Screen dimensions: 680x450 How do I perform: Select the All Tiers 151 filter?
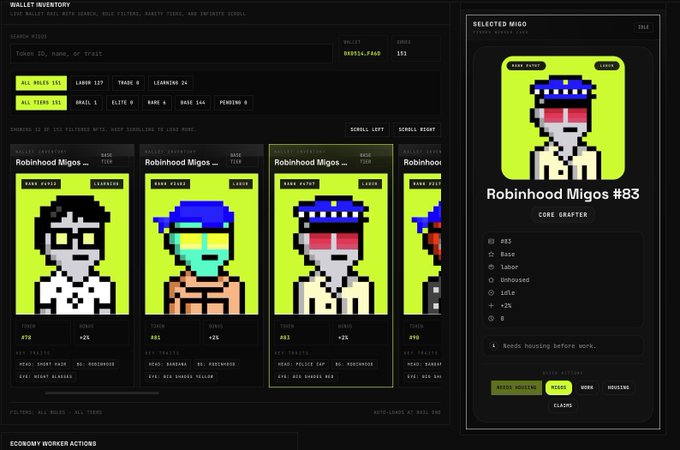click(41, 103)
